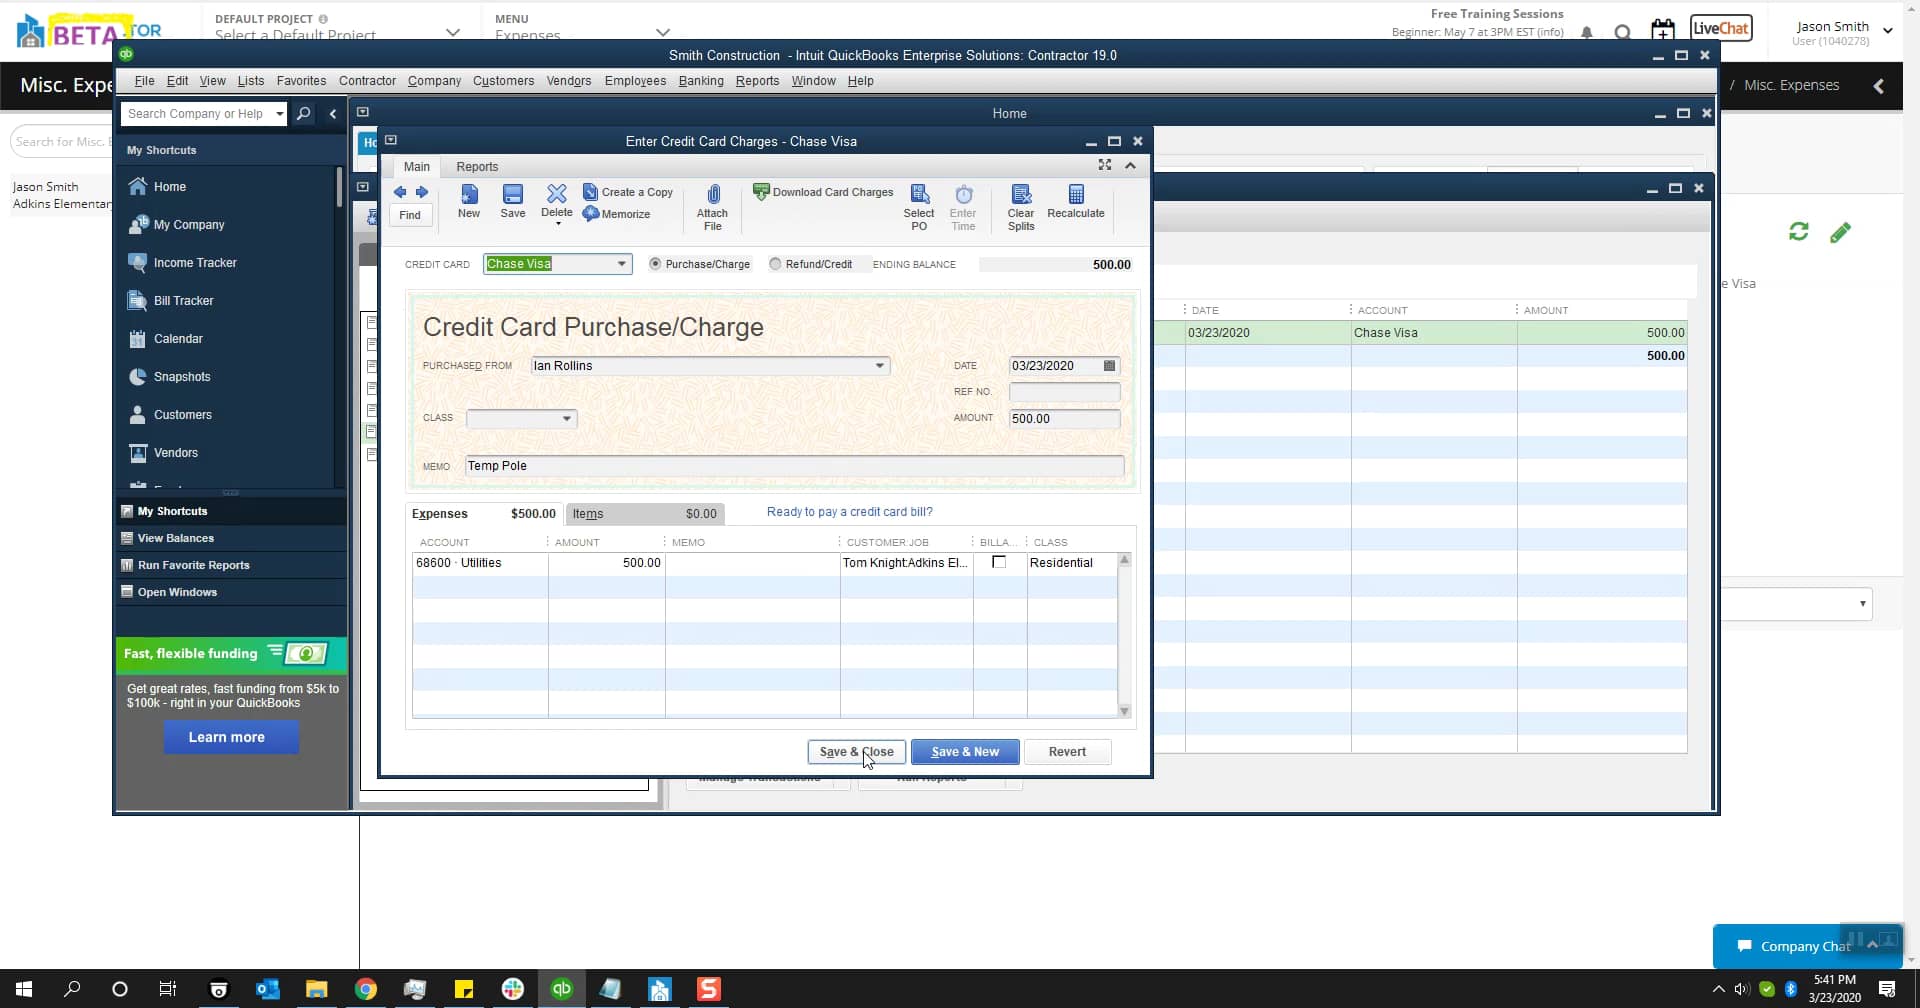Delete the current credit card charge
The height and width of the screenshot is (1008, 1920).
[556, 202]
